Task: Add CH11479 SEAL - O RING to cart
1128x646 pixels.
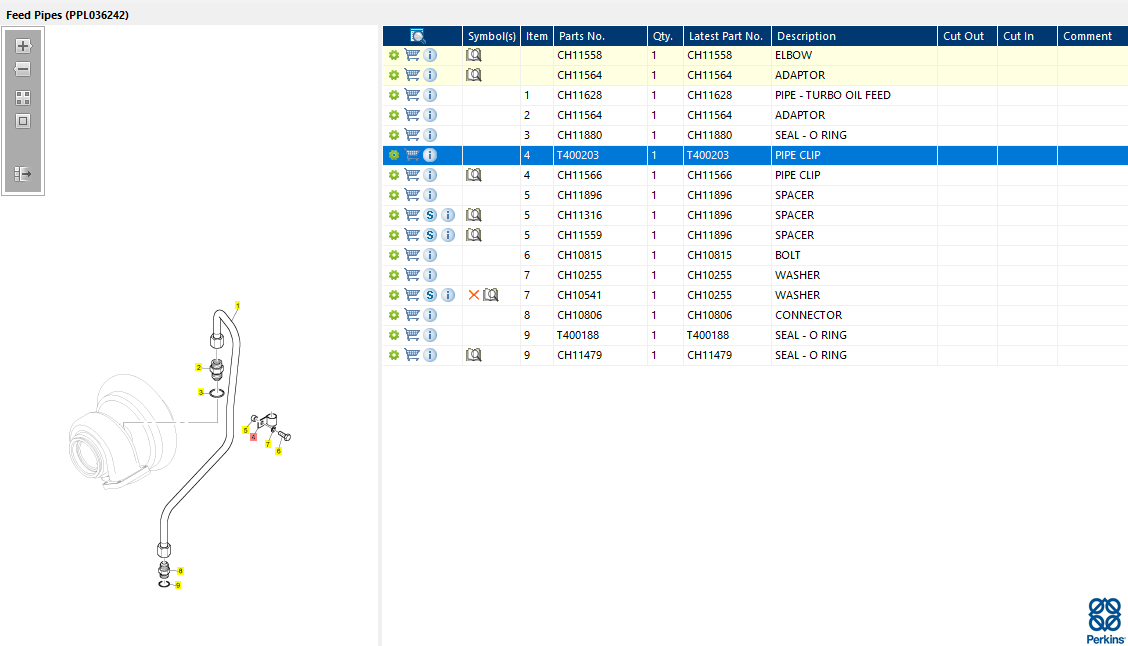Action: tap(412, 355)
